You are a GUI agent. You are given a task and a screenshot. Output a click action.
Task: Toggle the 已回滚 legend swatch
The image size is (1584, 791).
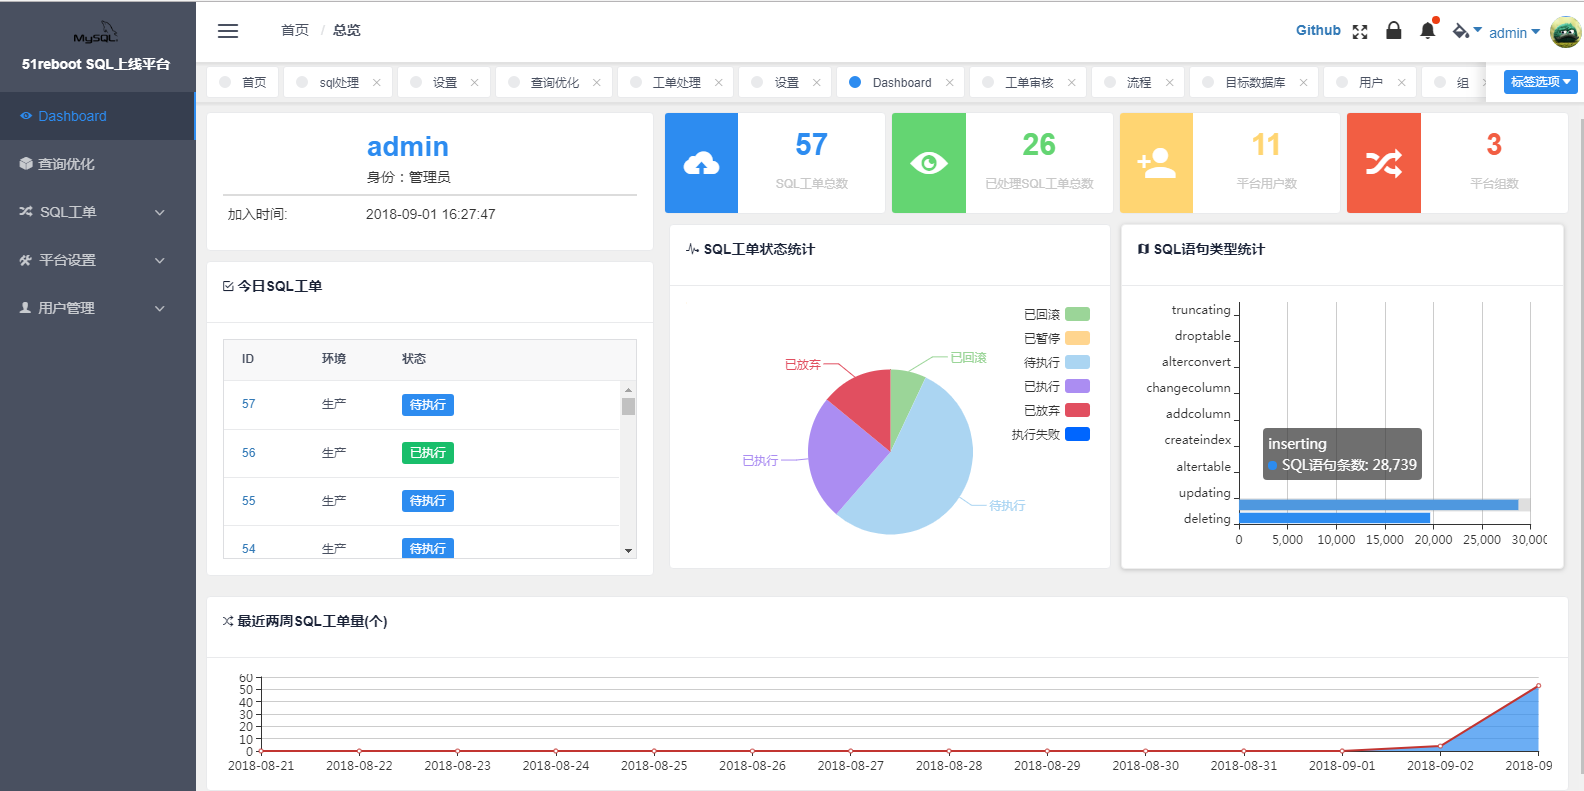(1077, 314)
